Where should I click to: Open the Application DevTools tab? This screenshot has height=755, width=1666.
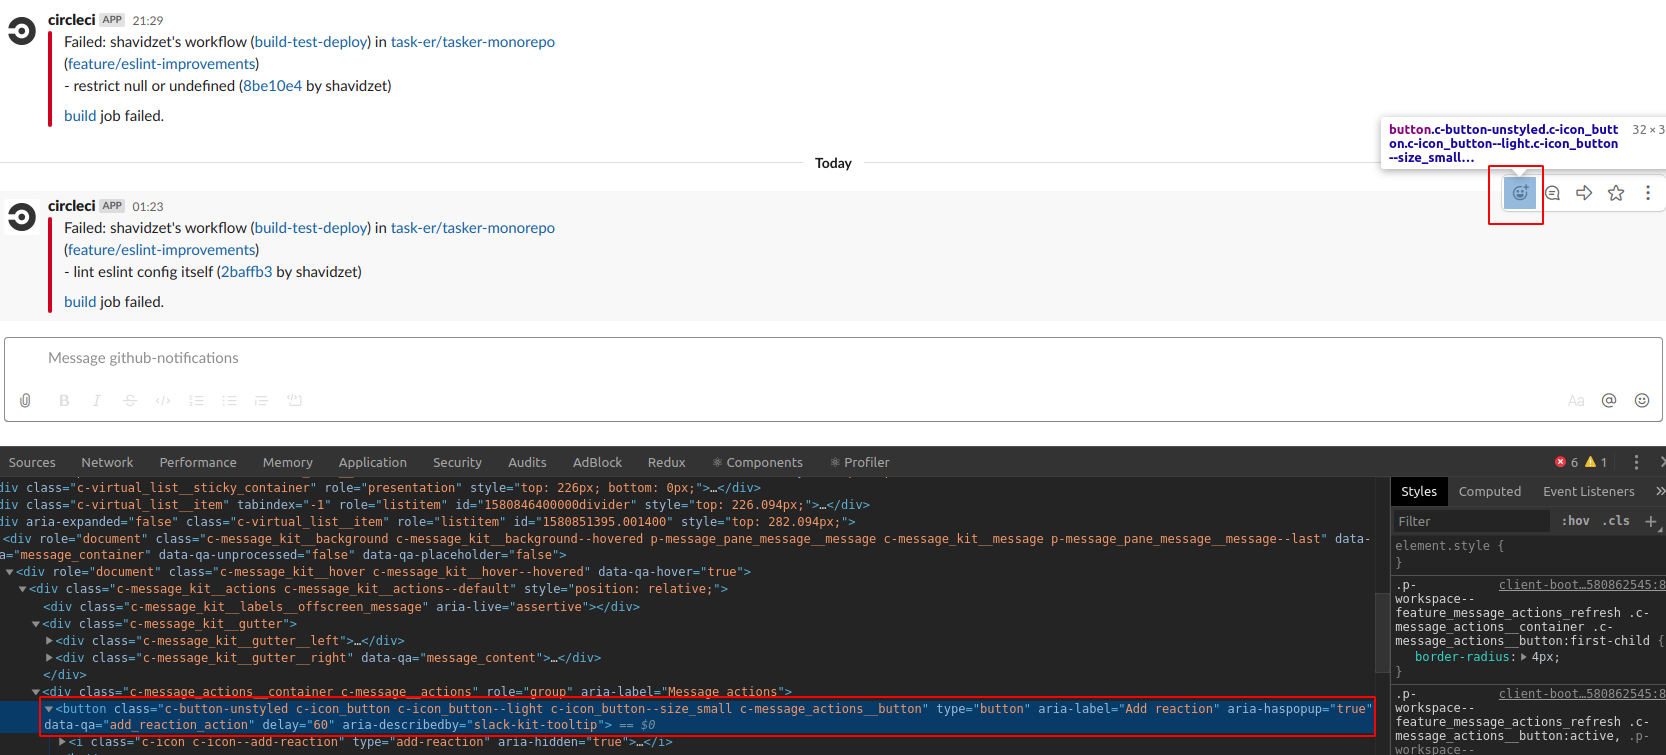click(x=373, y=462)
